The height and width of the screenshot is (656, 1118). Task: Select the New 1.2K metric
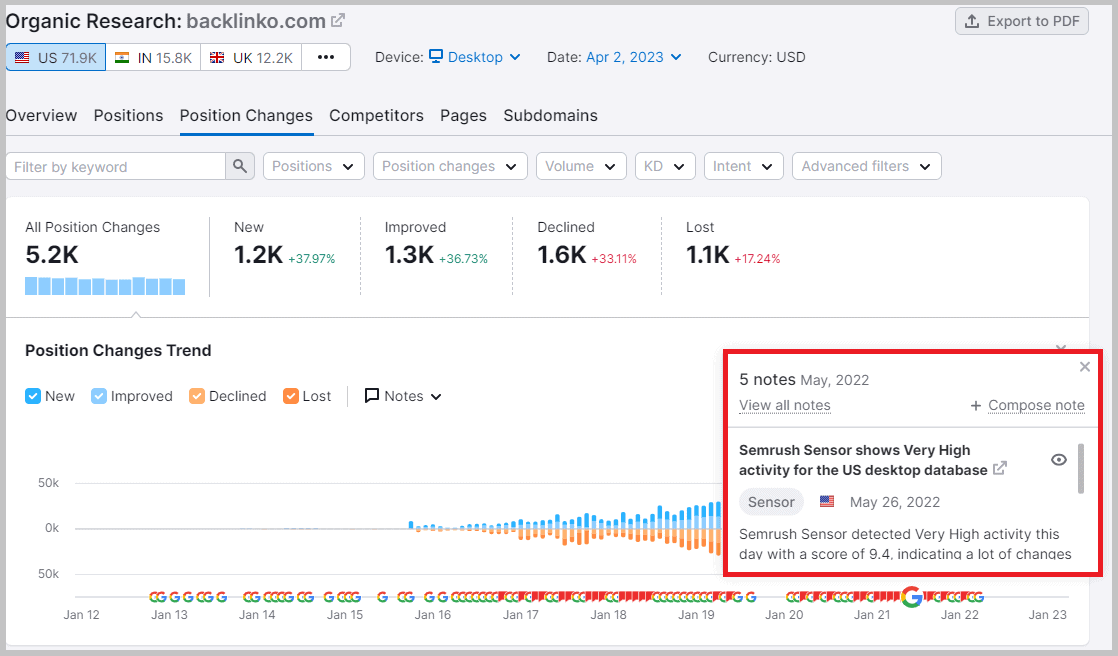284,245
